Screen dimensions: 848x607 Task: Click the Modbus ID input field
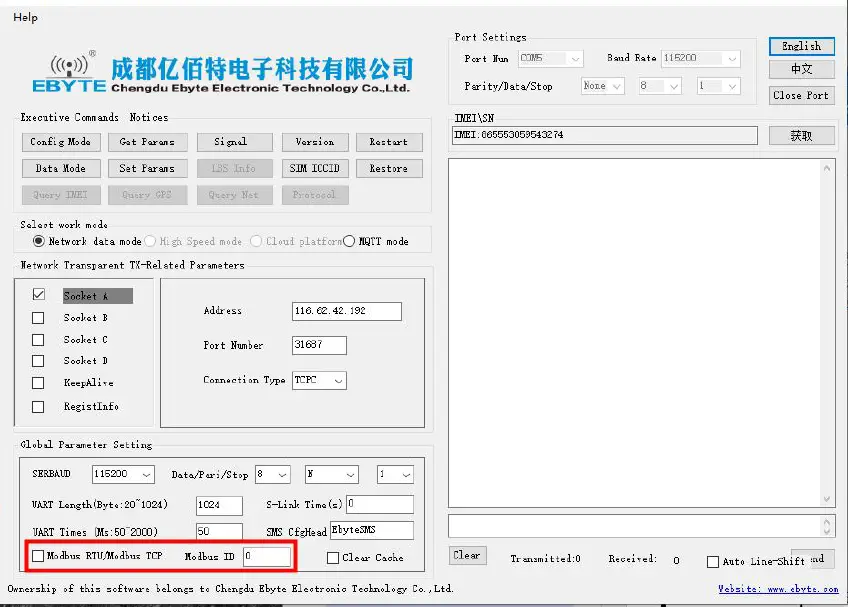tap(267, 556)
